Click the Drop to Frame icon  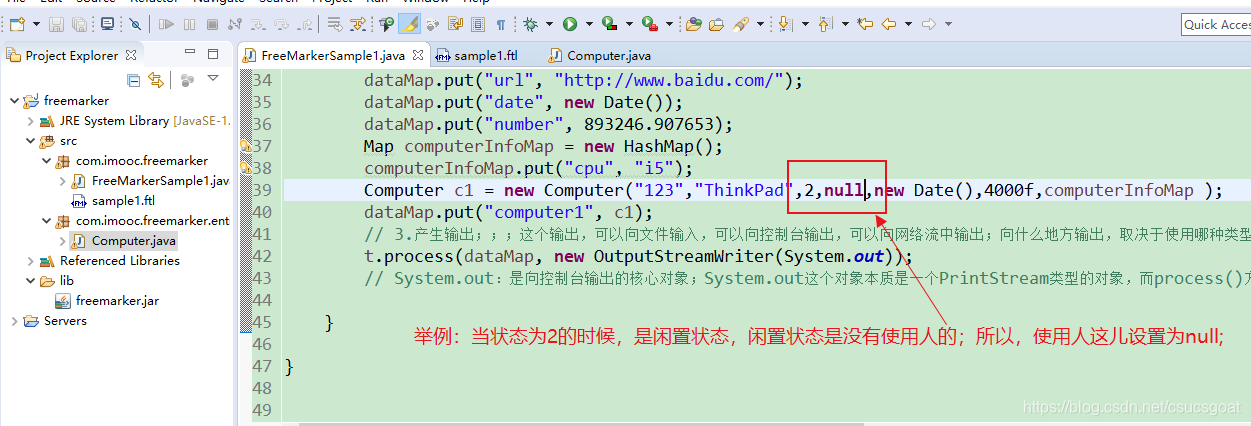click(x=334, y=24)
